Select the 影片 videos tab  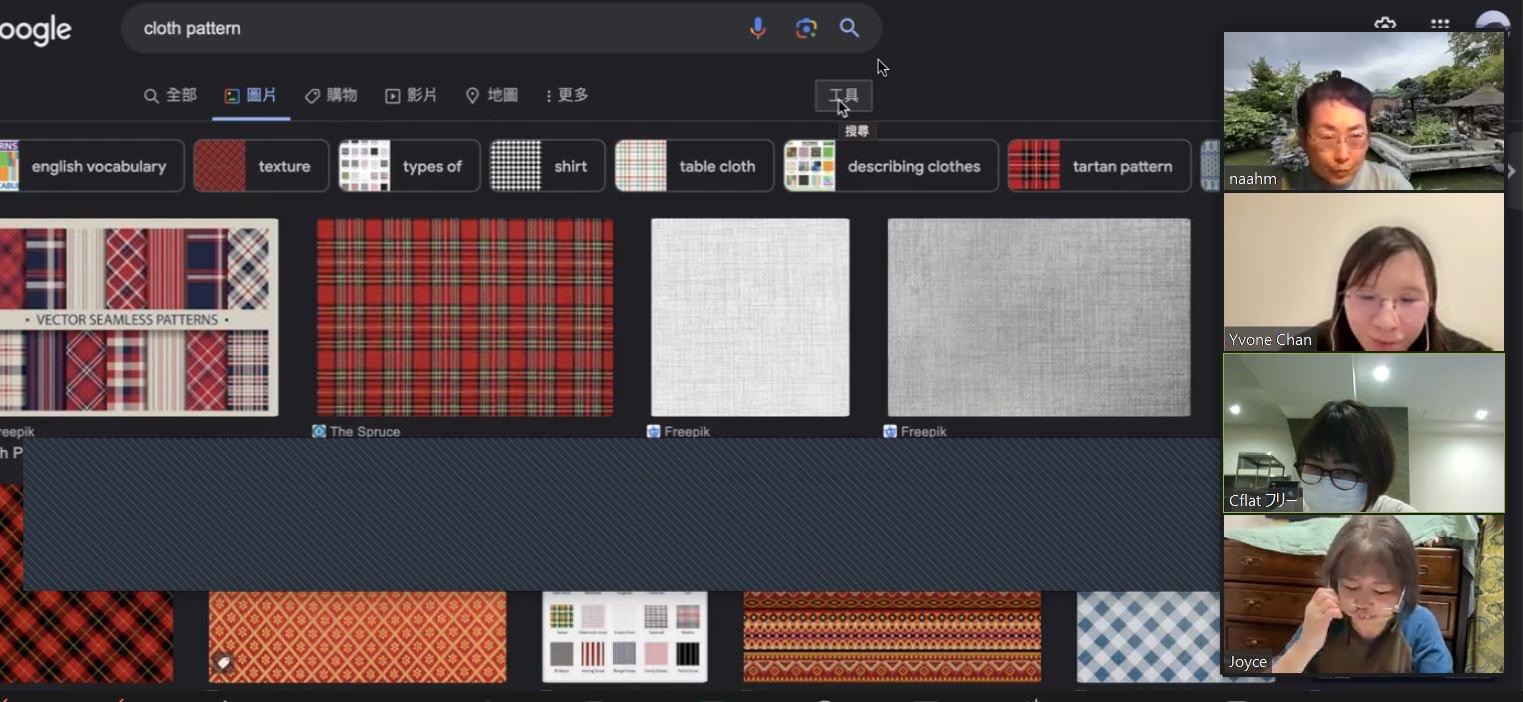[411, 95]
